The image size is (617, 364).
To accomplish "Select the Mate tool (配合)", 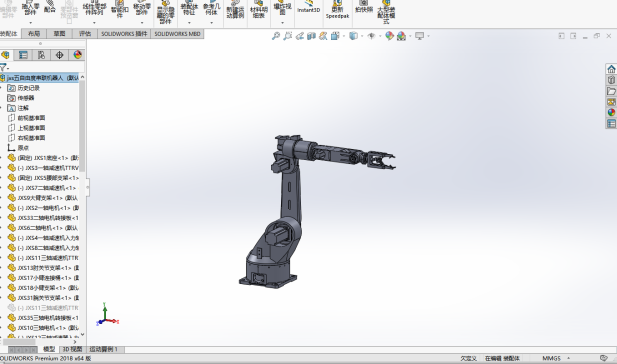I will (50, 7).
